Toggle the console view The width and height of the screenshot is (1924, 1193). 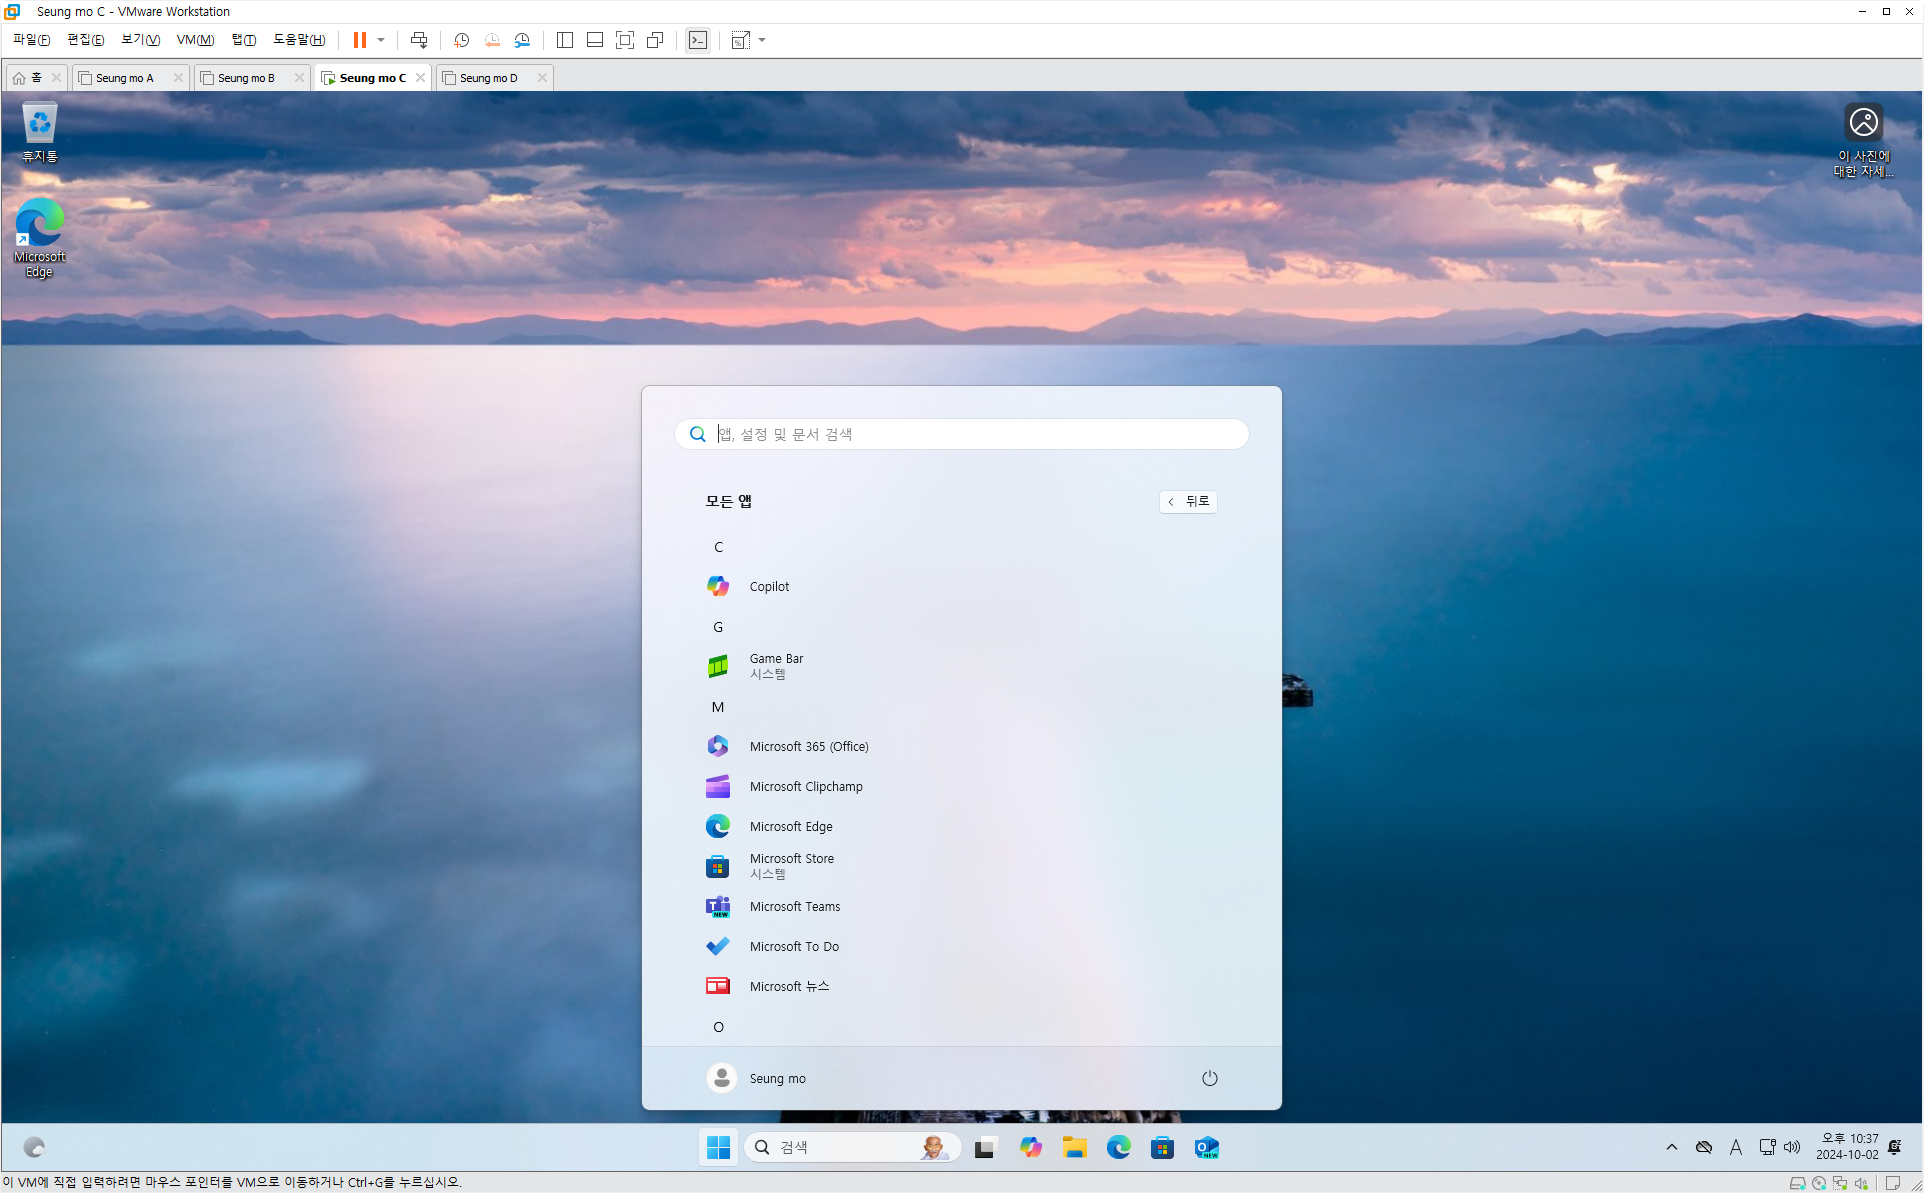(x=697, y=40)
